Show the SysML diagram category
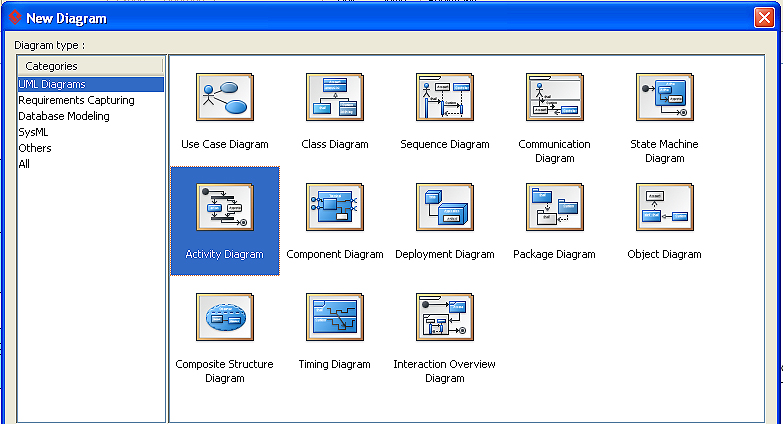 click(33, 132)
